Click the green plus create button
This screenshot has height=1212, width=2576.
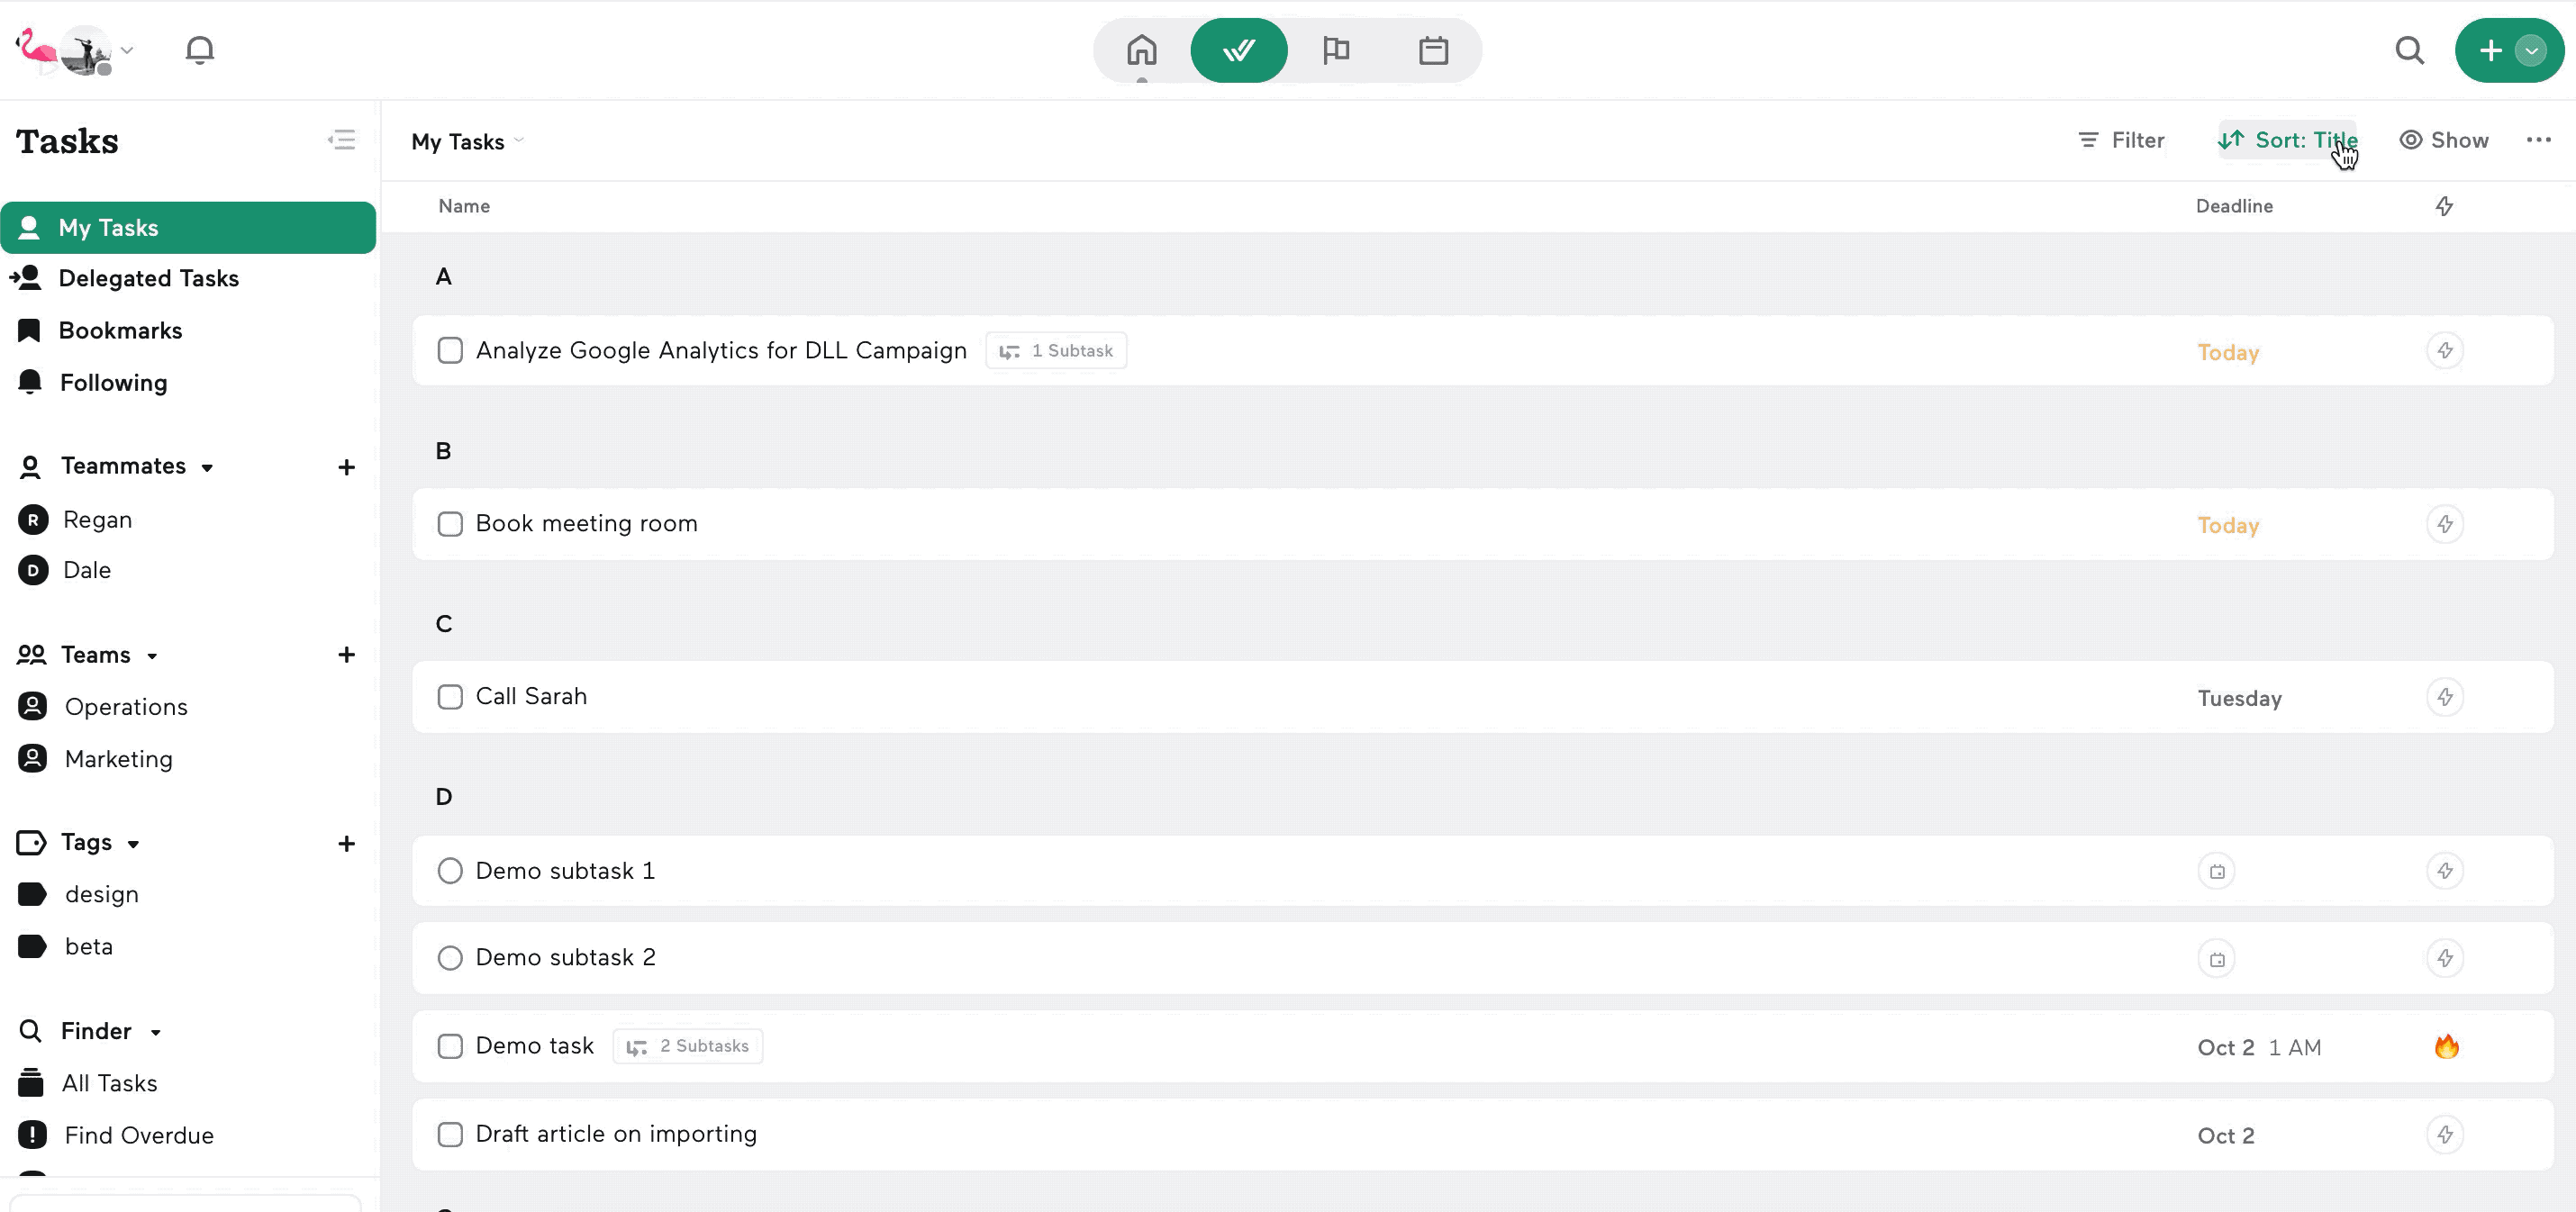[2490, 50]
